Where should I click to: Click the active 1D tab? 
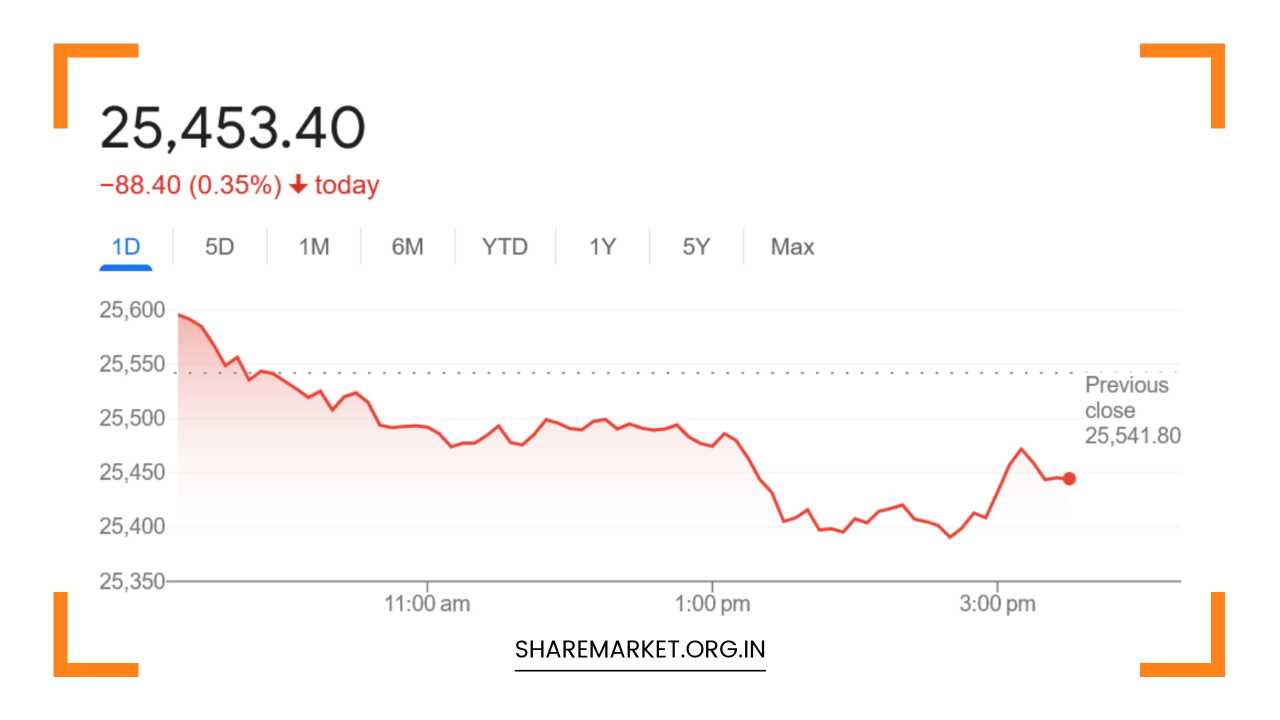point(126,246)
